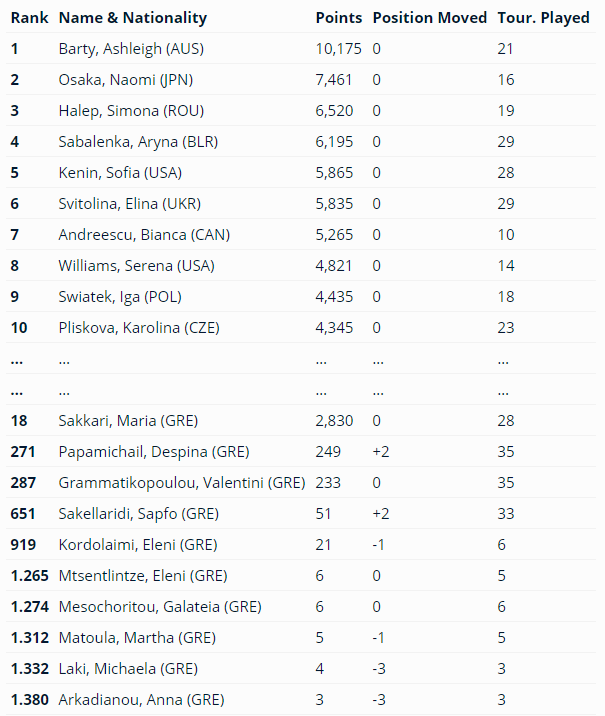Screen dimensions: 605x716
Task: Select Grammatikopoulou, Valentini (GRE) name
Action: 182,482
